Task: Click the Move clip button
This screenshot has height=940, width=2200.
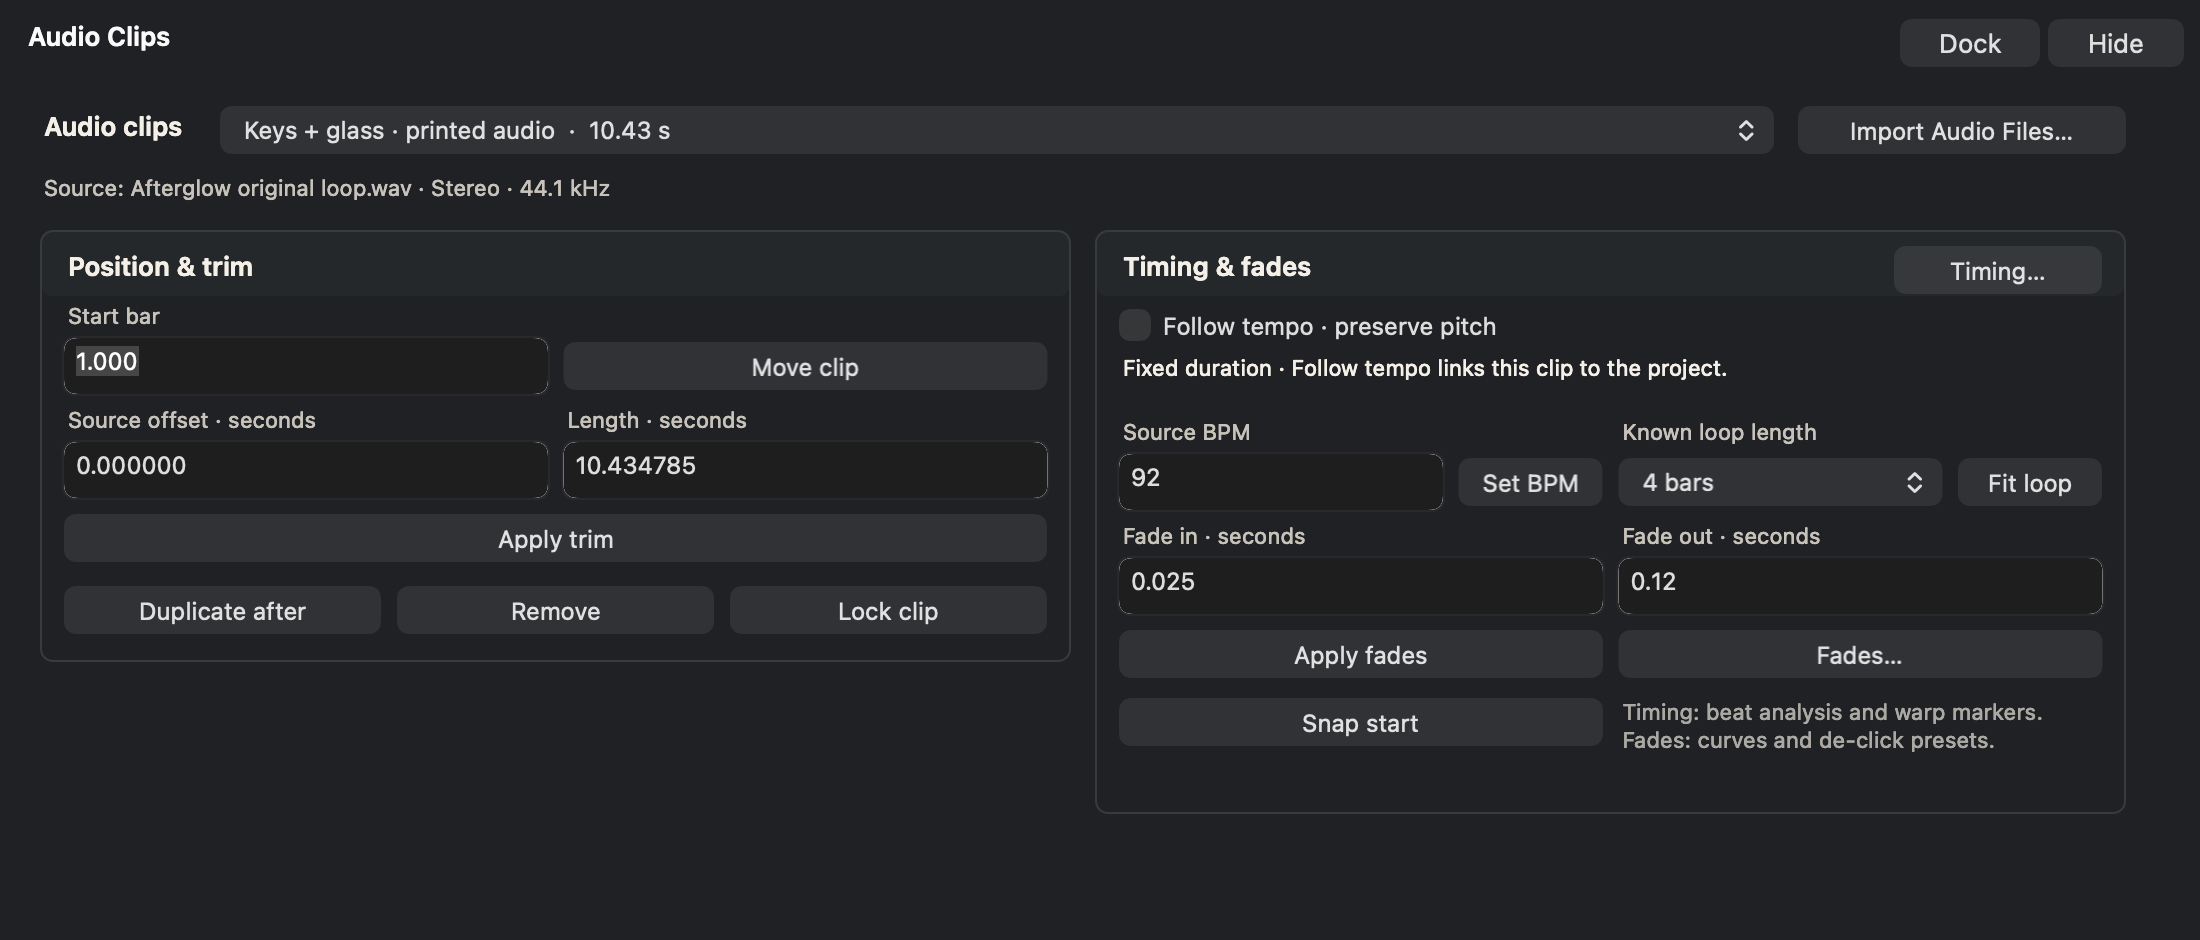Action: (805, 366)
